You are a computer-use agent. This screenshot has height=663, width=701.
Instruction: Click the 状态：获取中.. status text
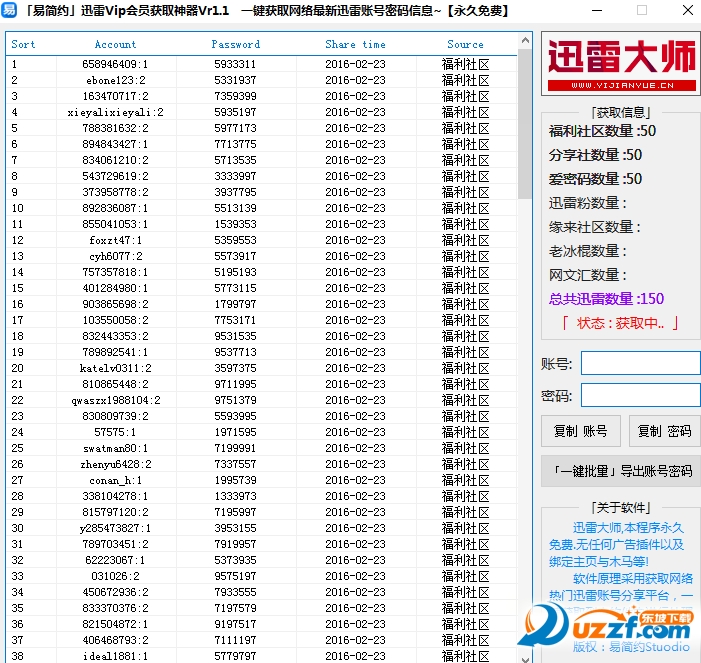(621, 323)
